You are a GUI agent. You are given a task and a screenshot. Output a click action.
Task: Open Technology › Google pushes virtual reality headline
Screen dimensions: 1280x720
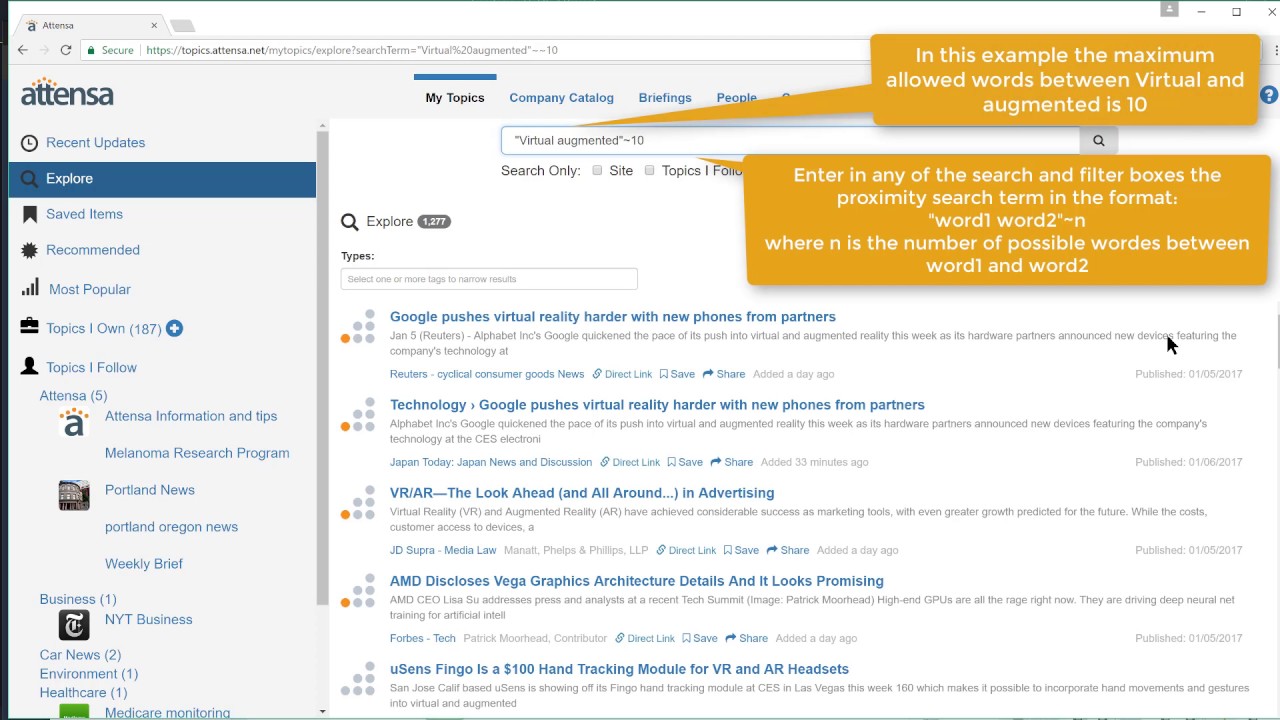tap(657, 405)
